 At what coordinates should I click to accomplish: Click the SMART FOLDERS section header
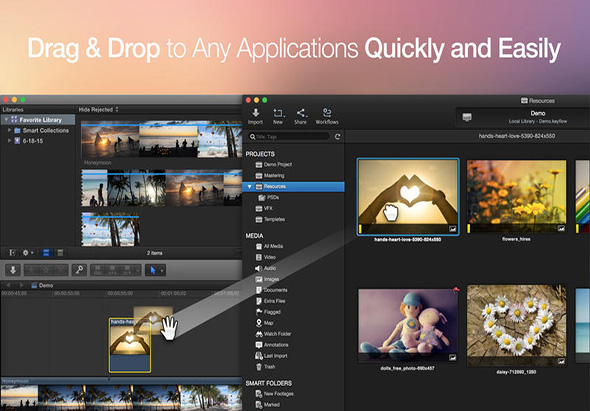coord(269,383)
